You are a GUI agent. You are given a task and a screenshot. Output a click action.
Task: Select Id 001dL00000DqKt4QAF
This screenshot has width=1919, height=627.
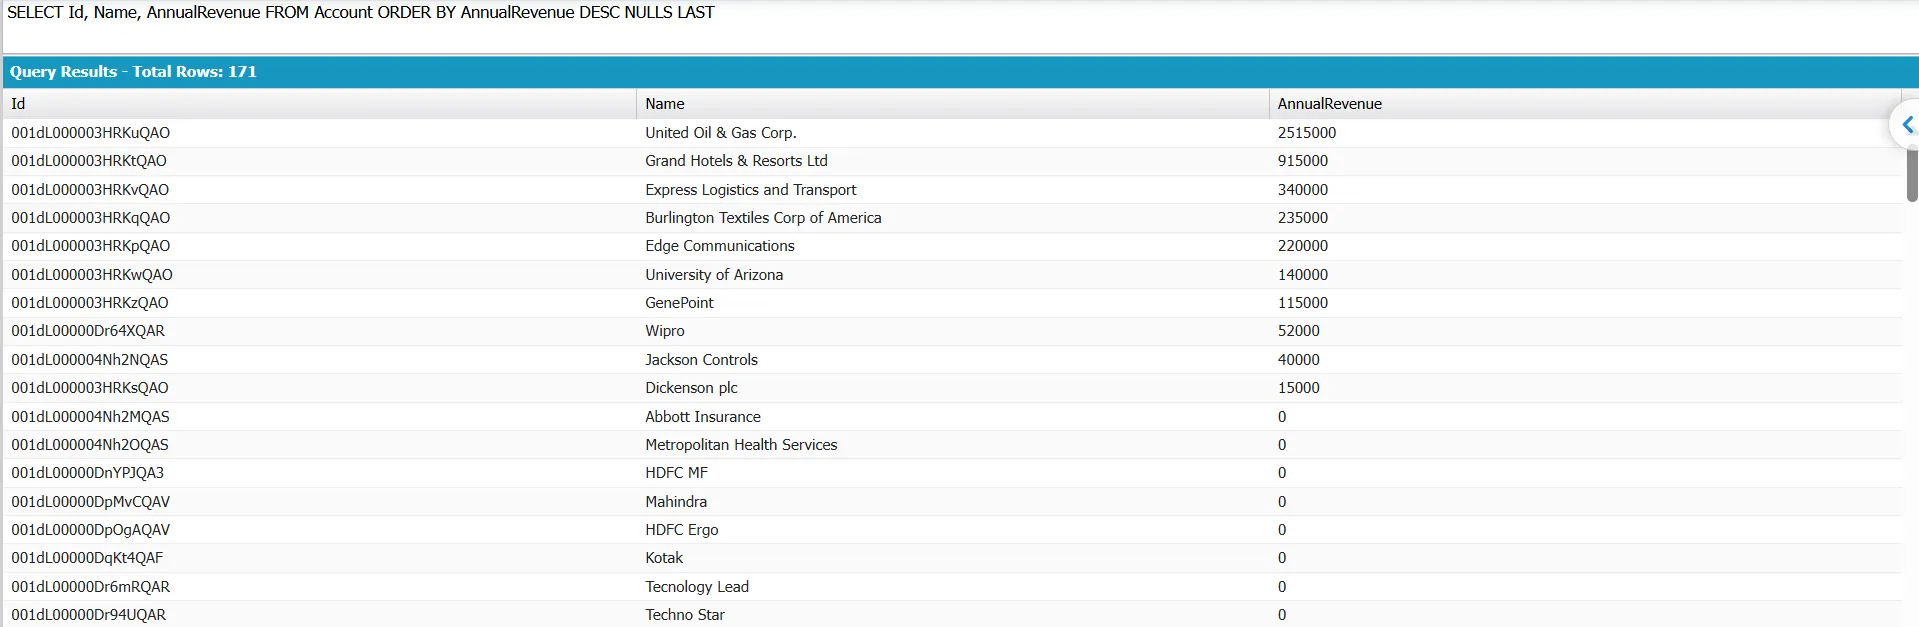87,558
